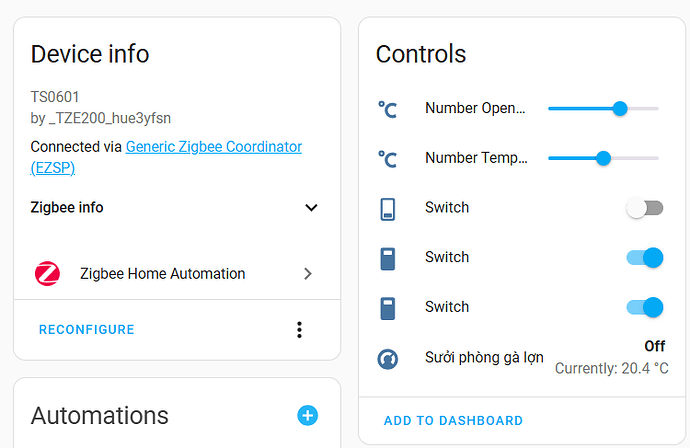Click the RECONFIGURE button
The image size is (690, 448).
(x=87, y=330)
